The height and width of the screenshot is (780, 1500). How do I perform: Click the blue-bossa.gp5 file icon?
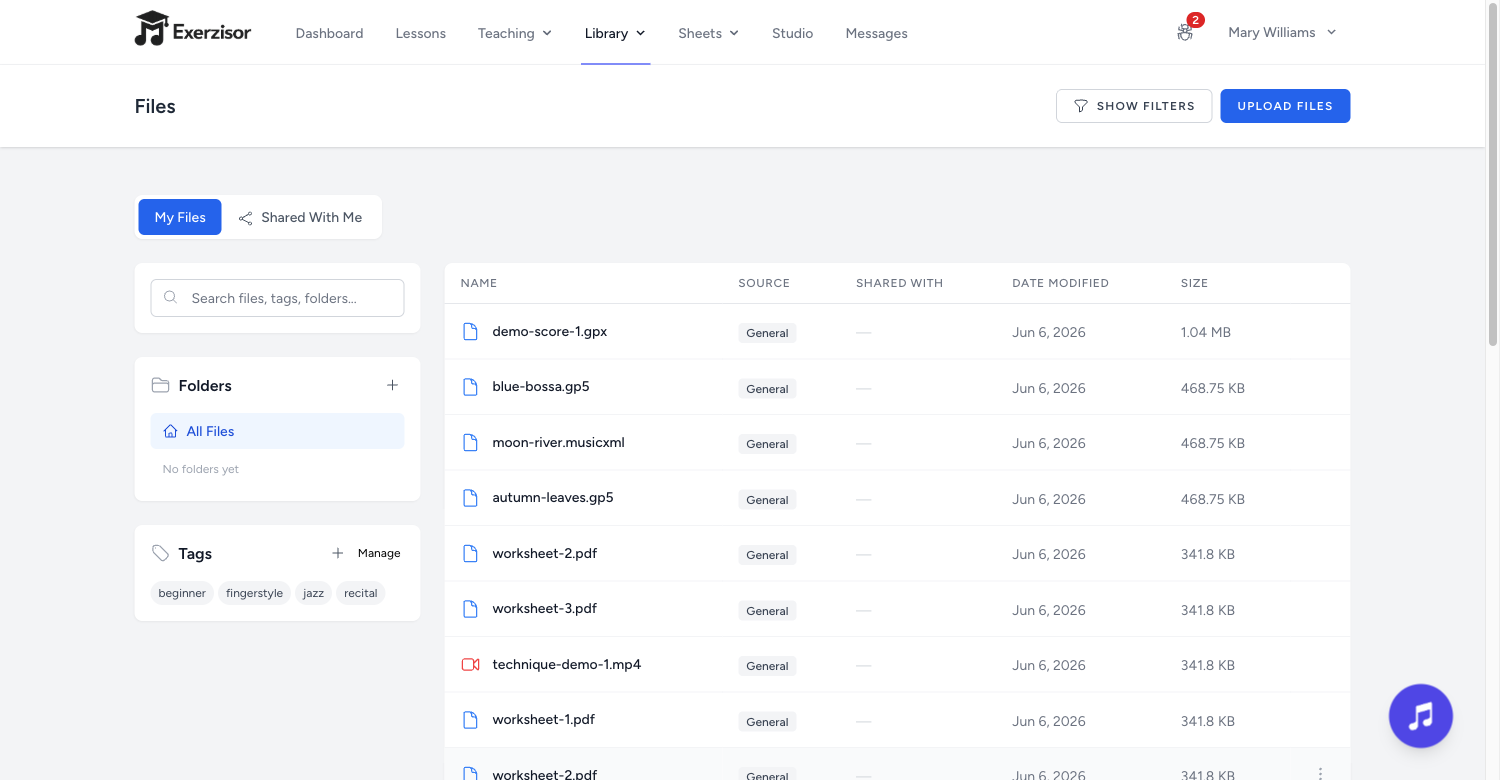(470, 387)
